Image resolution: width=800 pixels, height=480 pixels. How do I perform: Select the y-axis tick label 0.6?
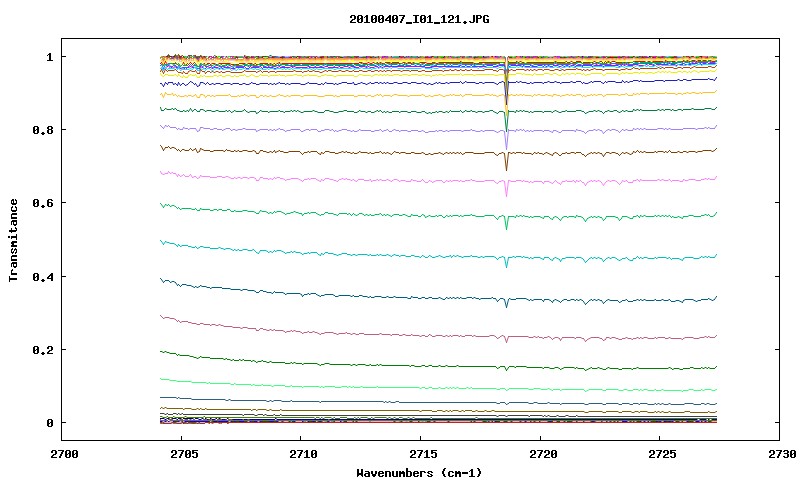point(43,203)
